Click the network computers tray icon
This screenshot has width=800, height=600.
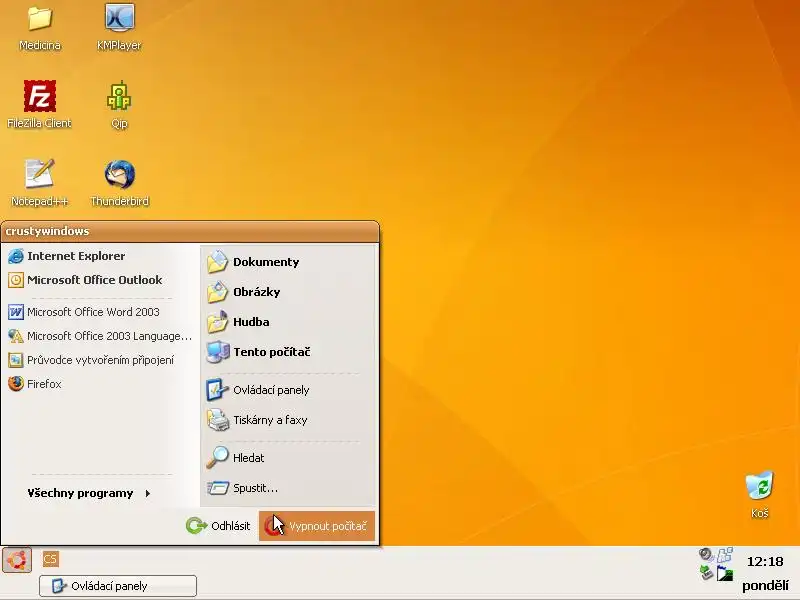725,555
